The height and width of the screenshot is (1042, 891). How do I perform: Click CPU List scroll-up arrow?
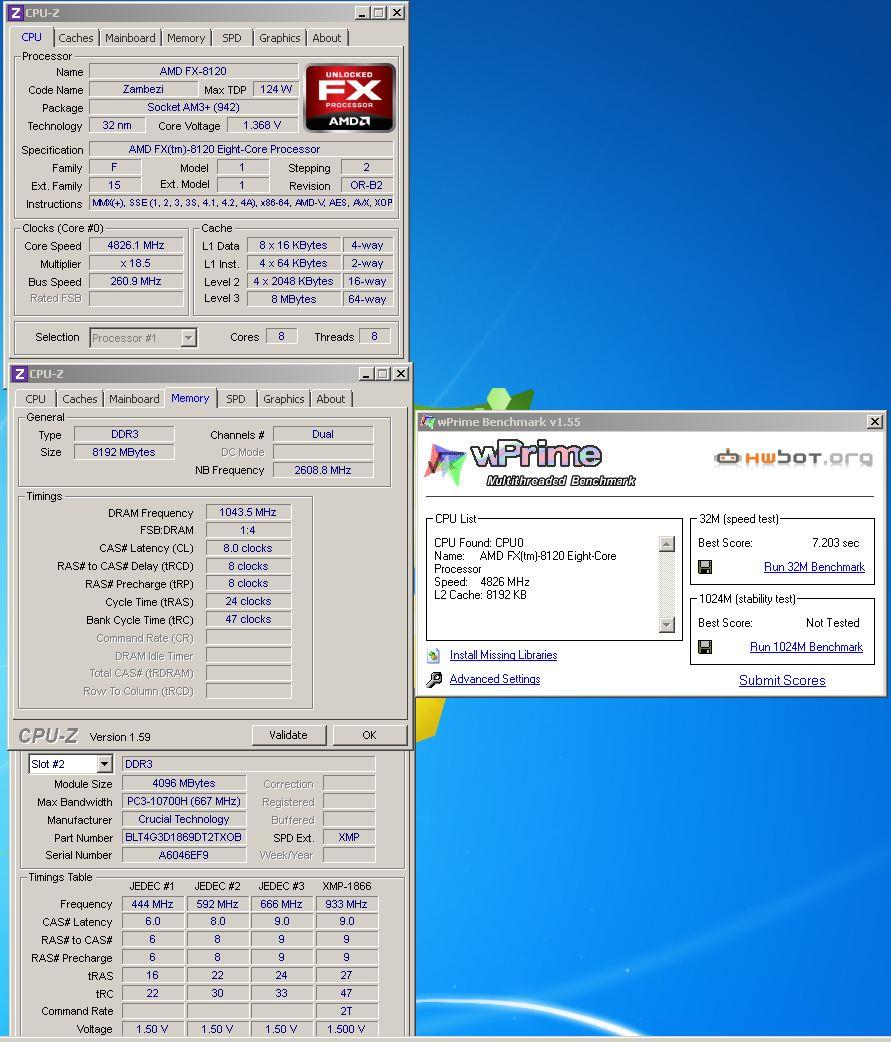tap(666, 544)
